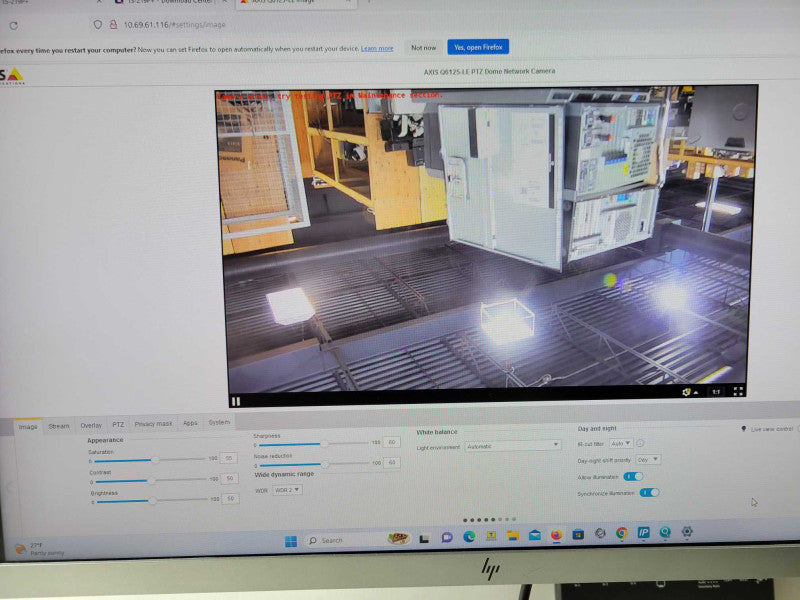Open the weather widget in taskbar
The width and height of the screenshot is (800, 600).
(39, 549)
